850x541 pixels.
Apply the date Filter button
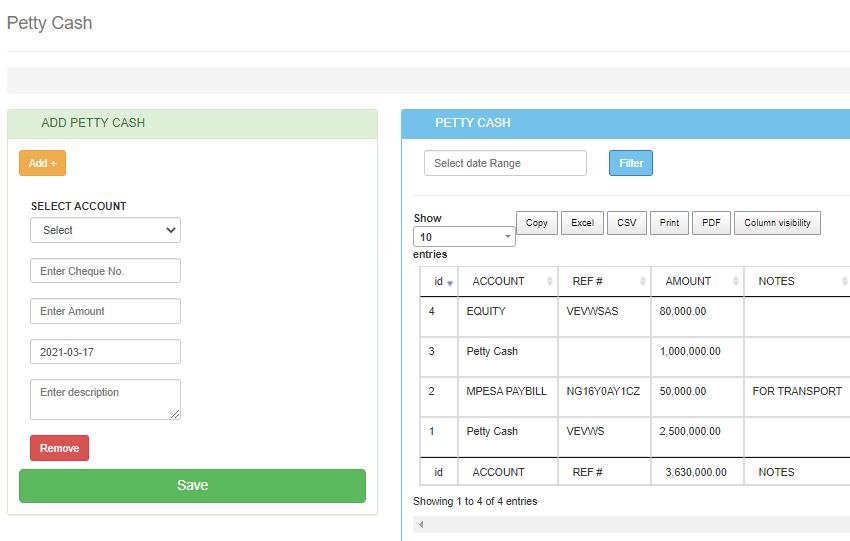pos(630,163)
